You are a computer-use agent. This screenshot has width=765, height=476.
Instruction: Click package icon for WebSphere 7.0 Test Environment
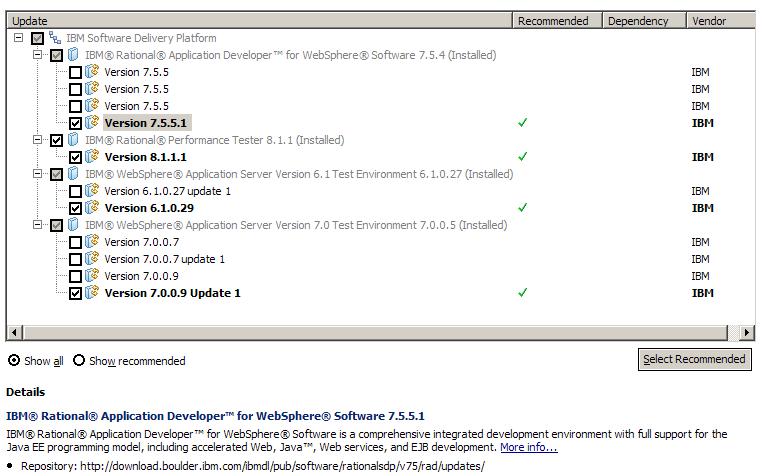pyautogui.click(x=73, y=225)
